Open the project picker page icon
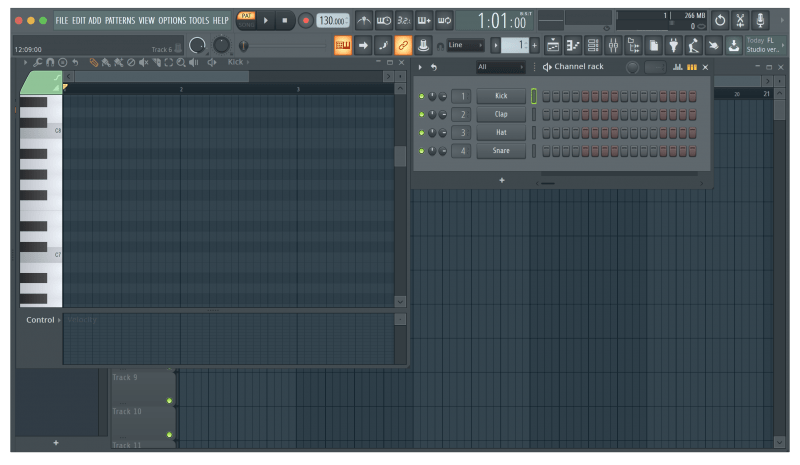 tap(654, 46)
